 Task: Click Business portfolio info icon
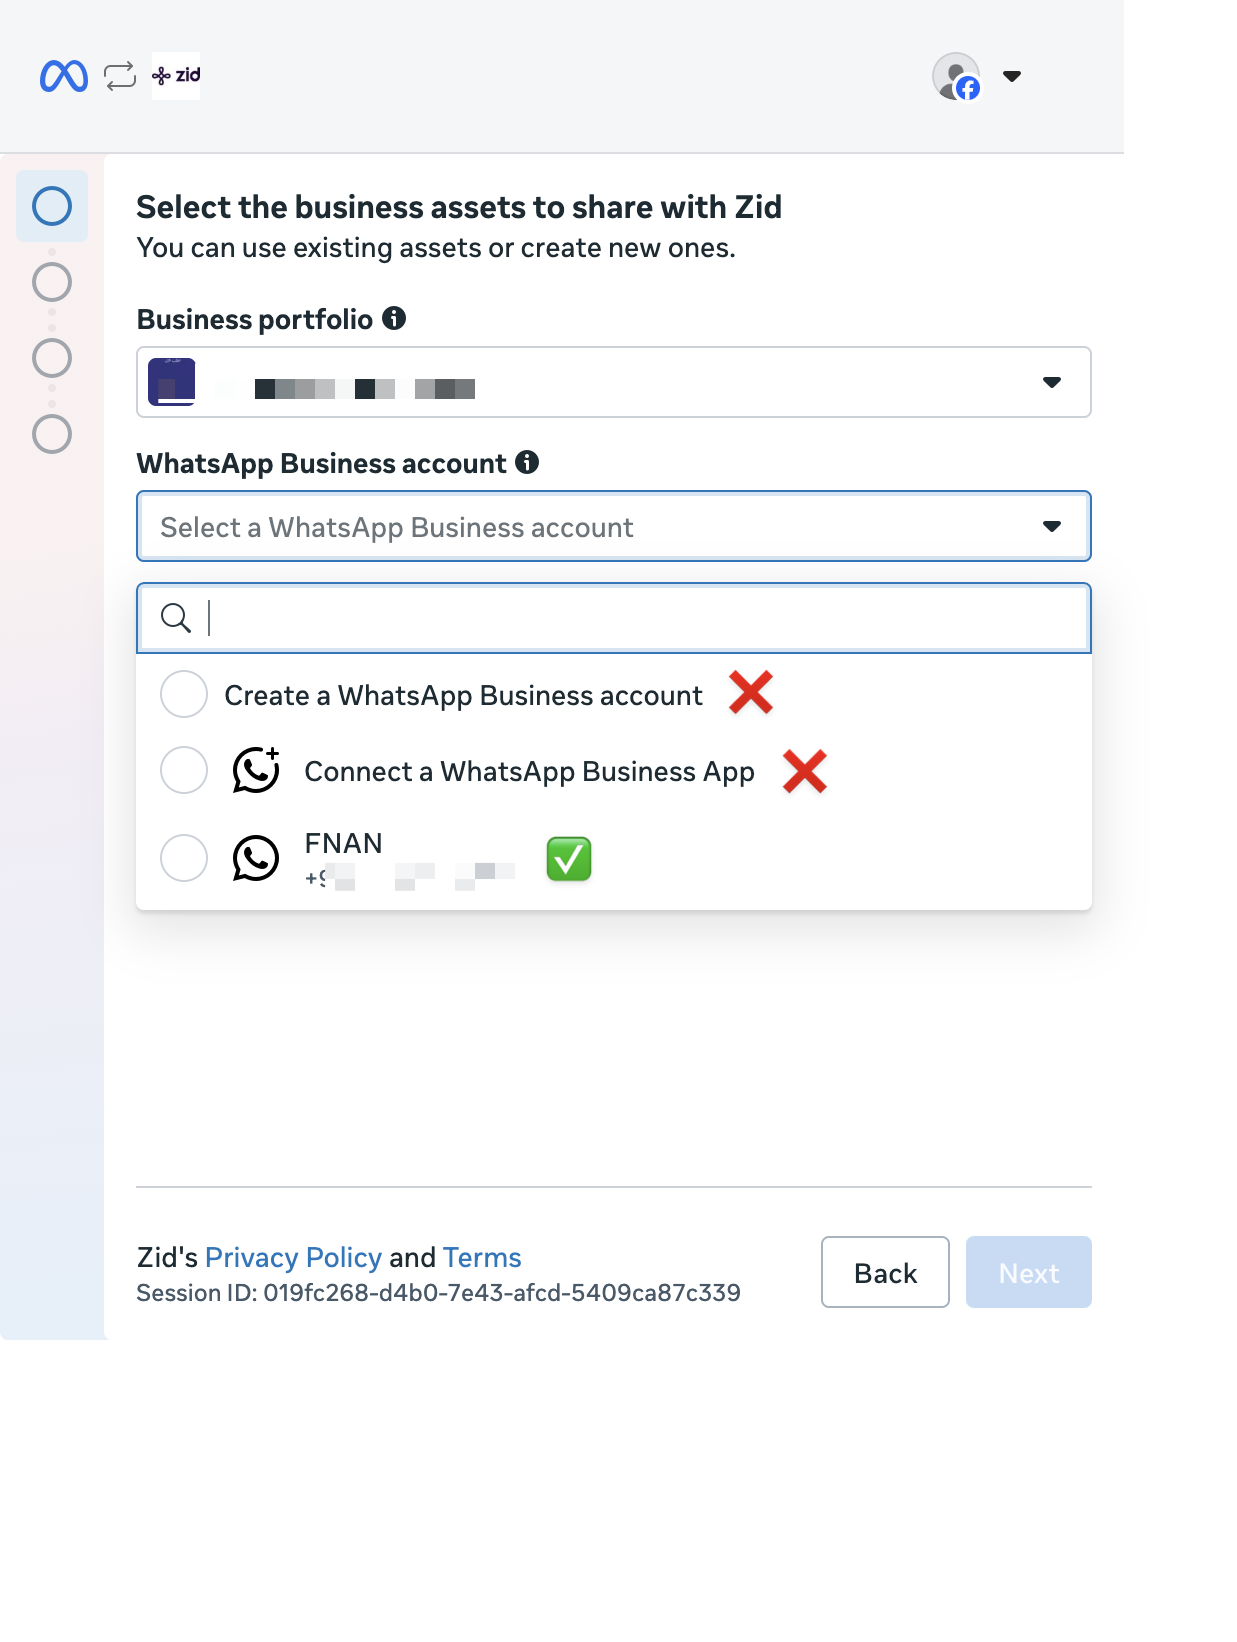tap(394, 318)
